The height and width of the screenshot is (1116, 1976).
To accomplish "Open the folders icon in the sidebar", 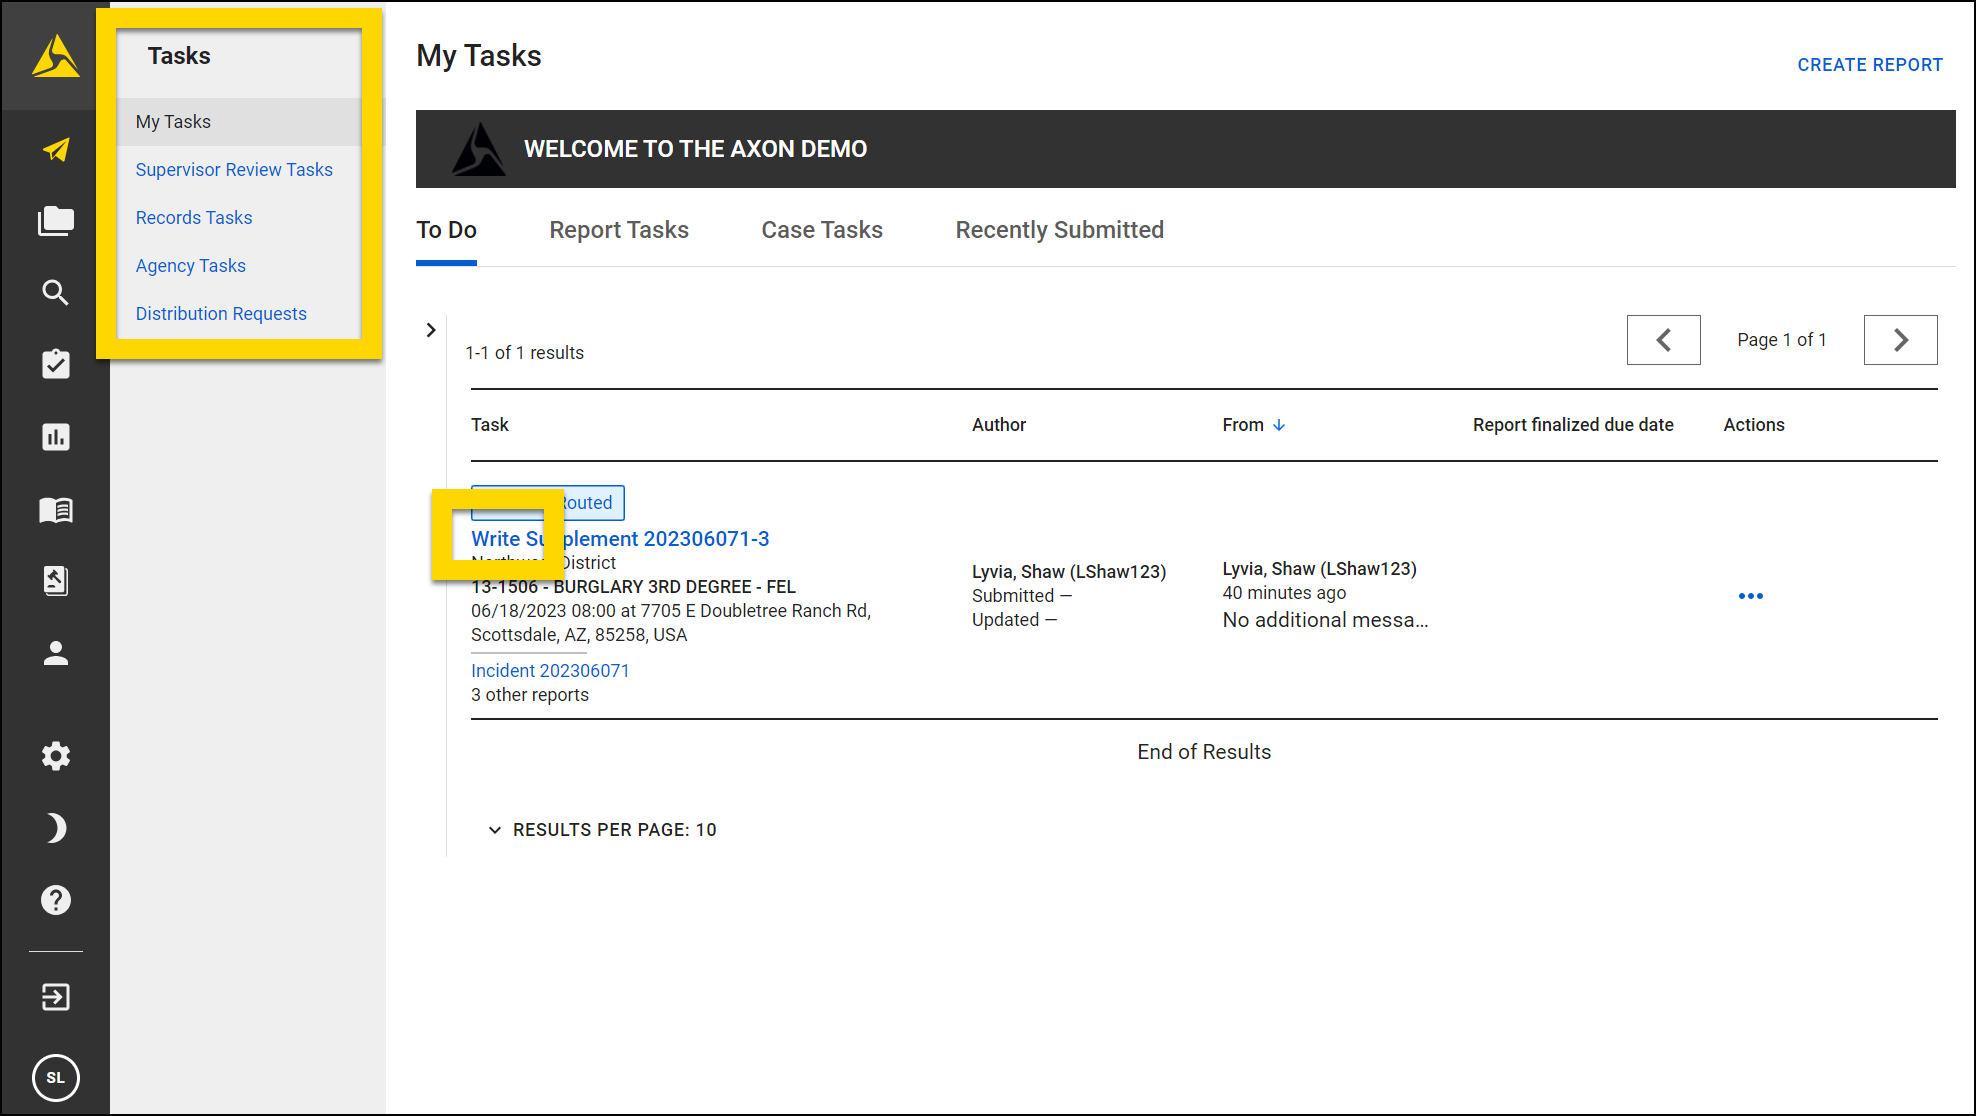I will click(56, 221).
